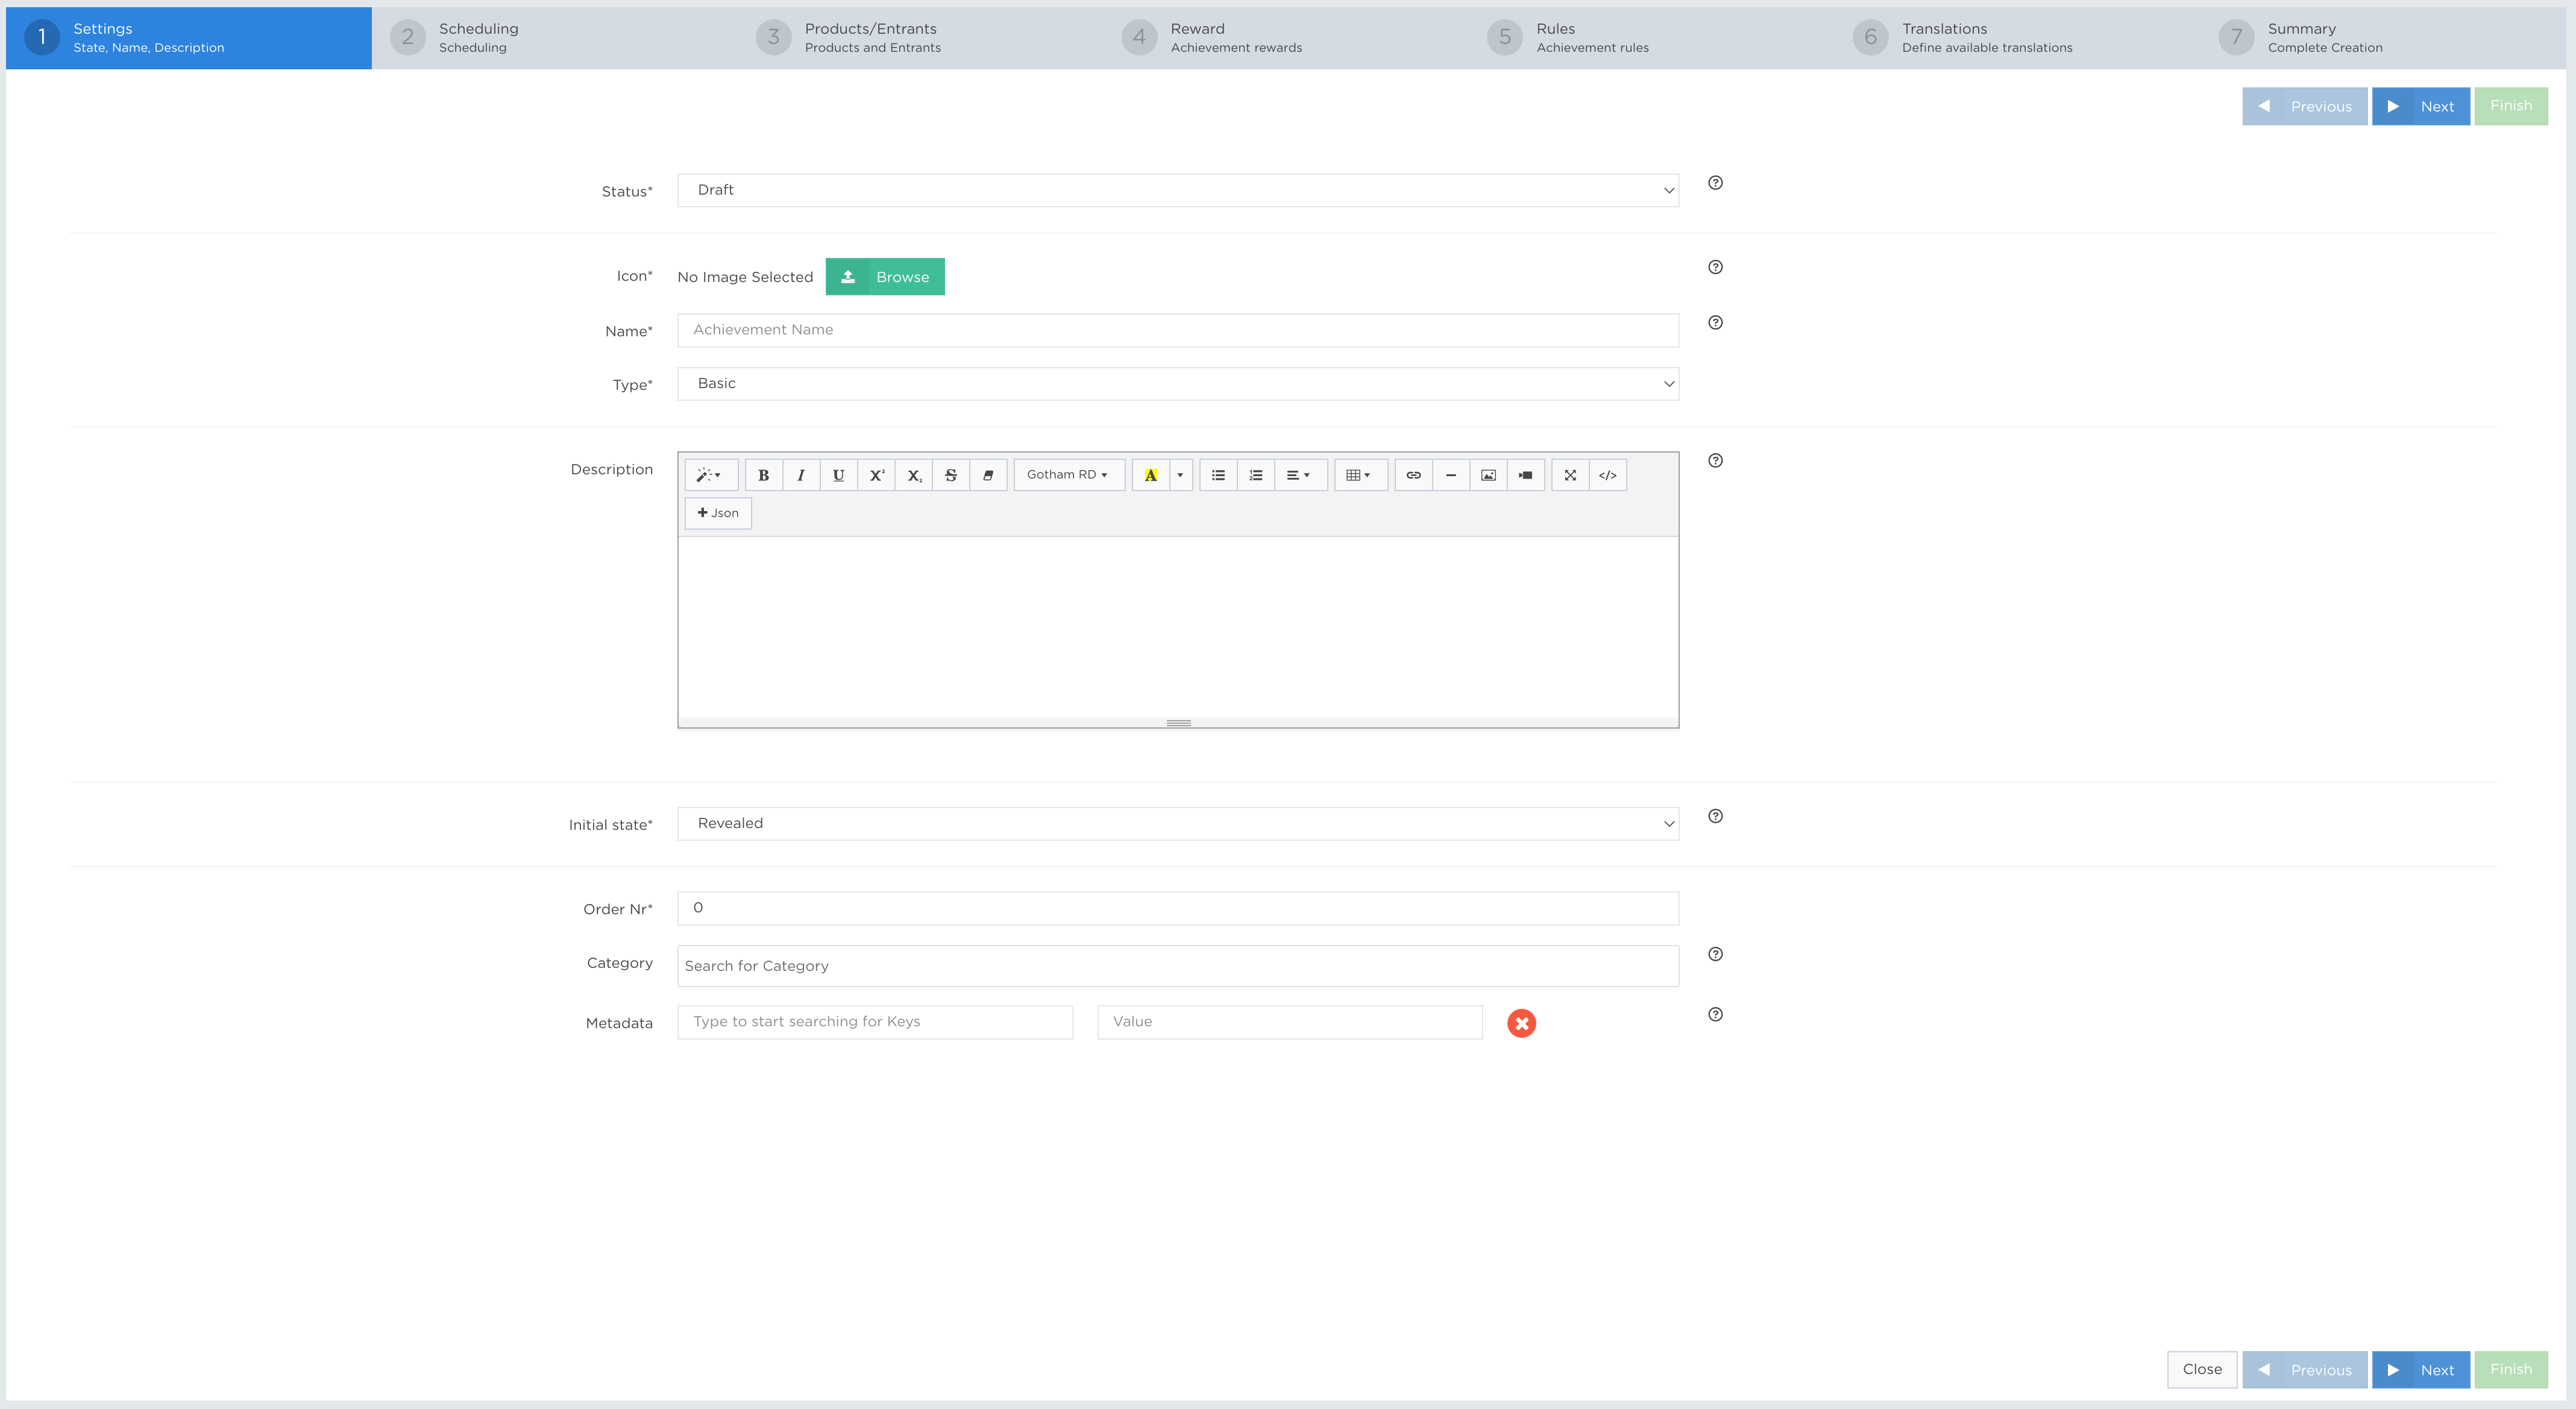Open the Initial state Revealed dropdown
The height and width of the screenshot is (1409, 2576).
pos(1178,824)
